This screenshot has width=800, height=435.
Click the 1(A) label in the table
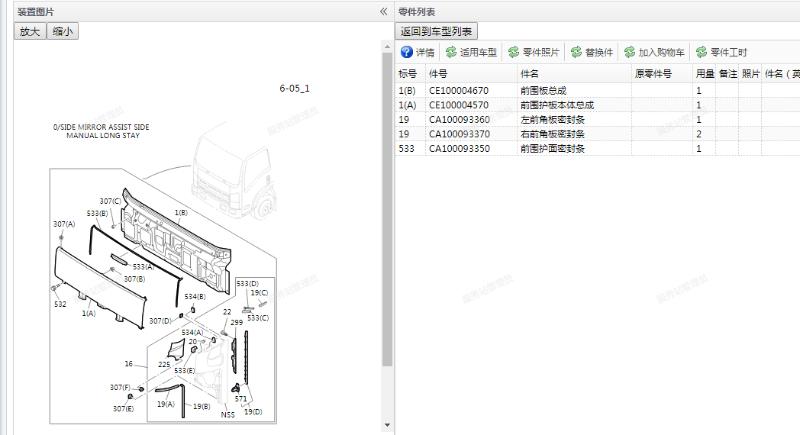click(x=407, y=105)
